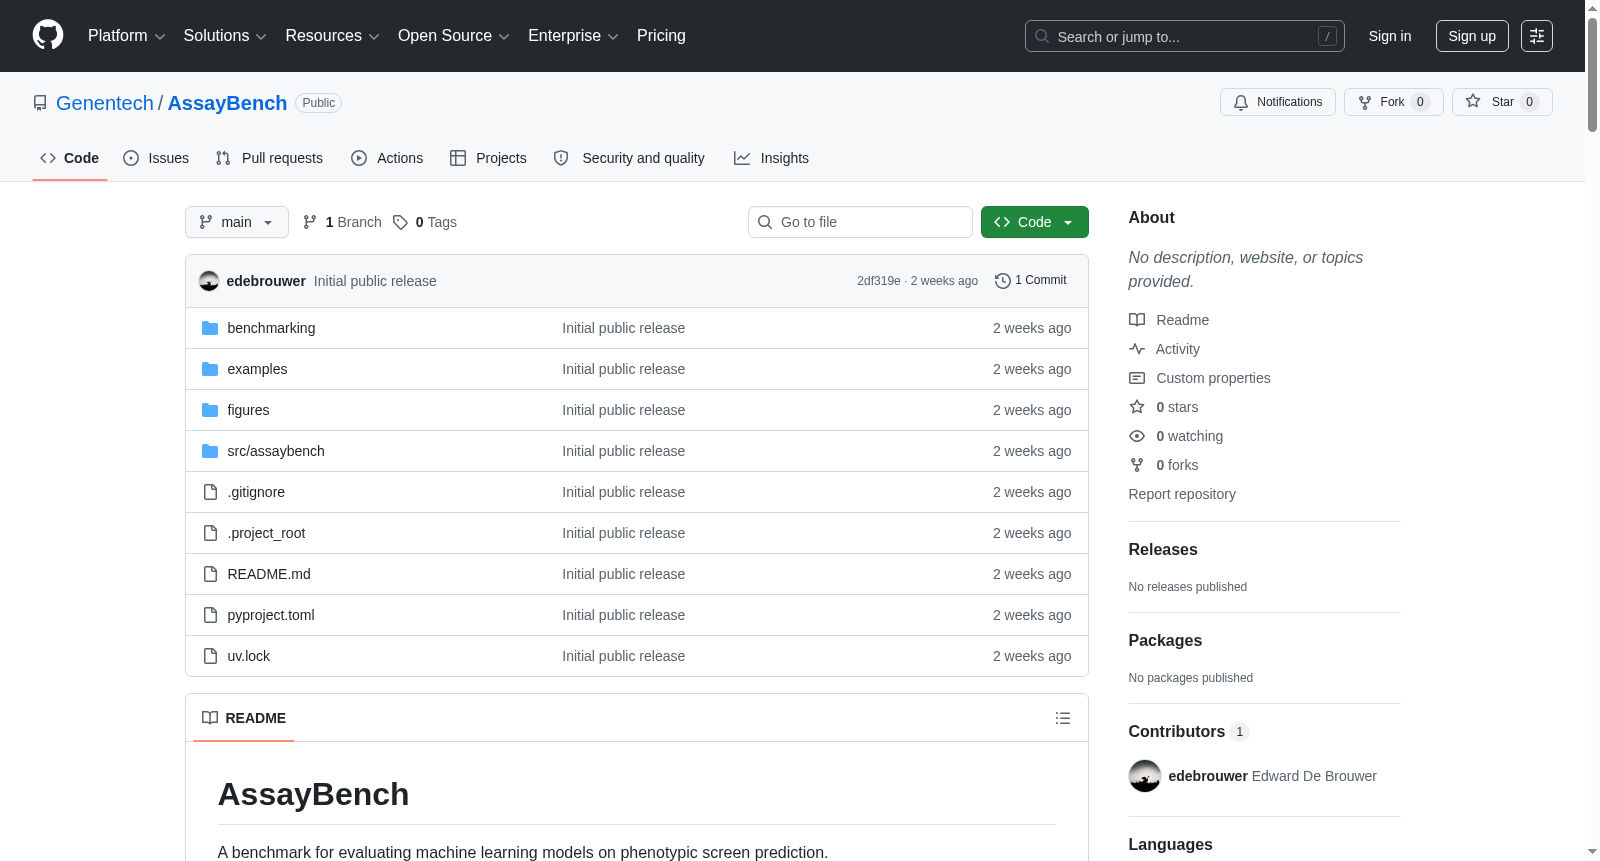The height and width of the screenshot is (861, 1600).
Task: Open the AssayBench repository name link
Action: click(x=227, y=103)
